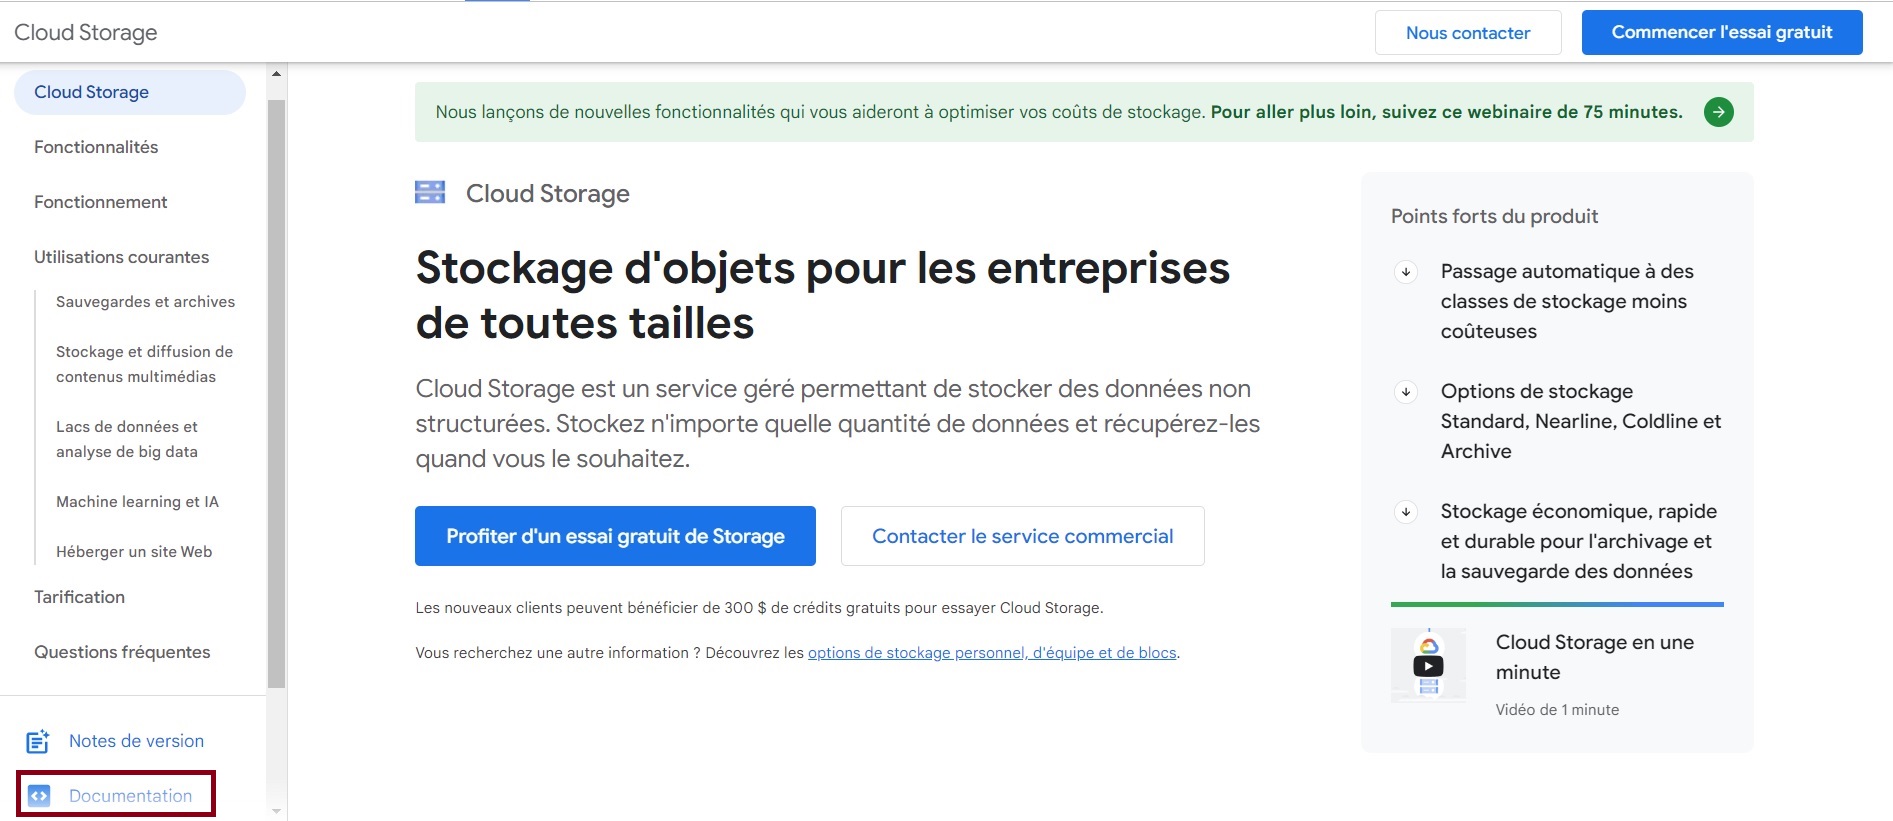
Task: Click Cloud Storage en une minute title
Action: [1595, 657]
